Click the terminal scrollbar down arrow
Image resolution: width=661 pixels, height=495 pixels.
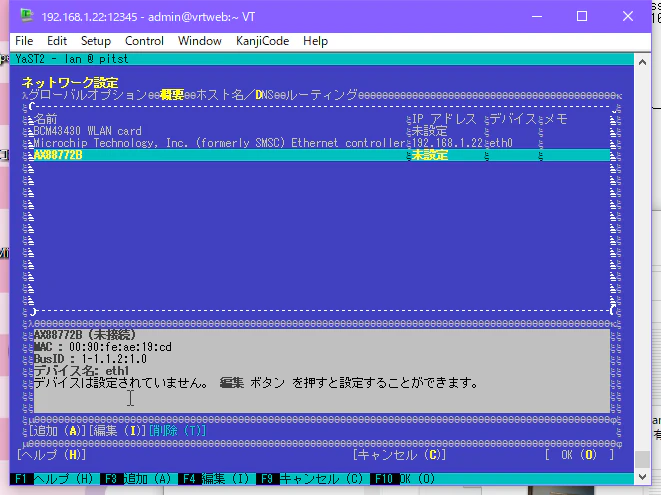[642, 477]
